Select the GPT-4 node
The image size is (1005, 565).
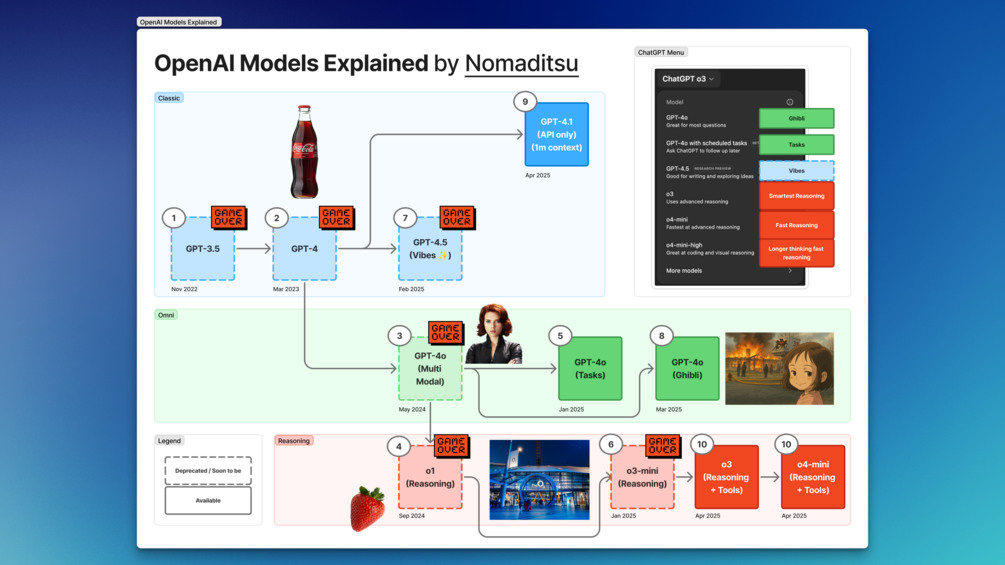tap(304, 249)
